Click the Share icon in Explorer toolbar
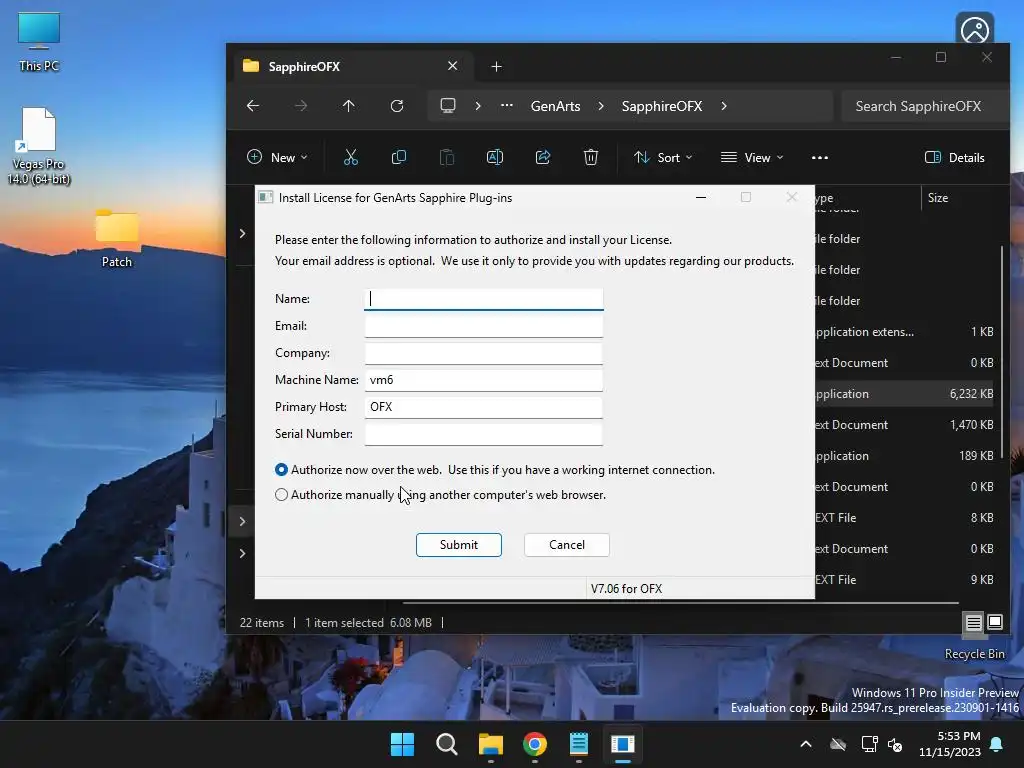This screenshot has width=1024, height=768. [x=543, y=157]
